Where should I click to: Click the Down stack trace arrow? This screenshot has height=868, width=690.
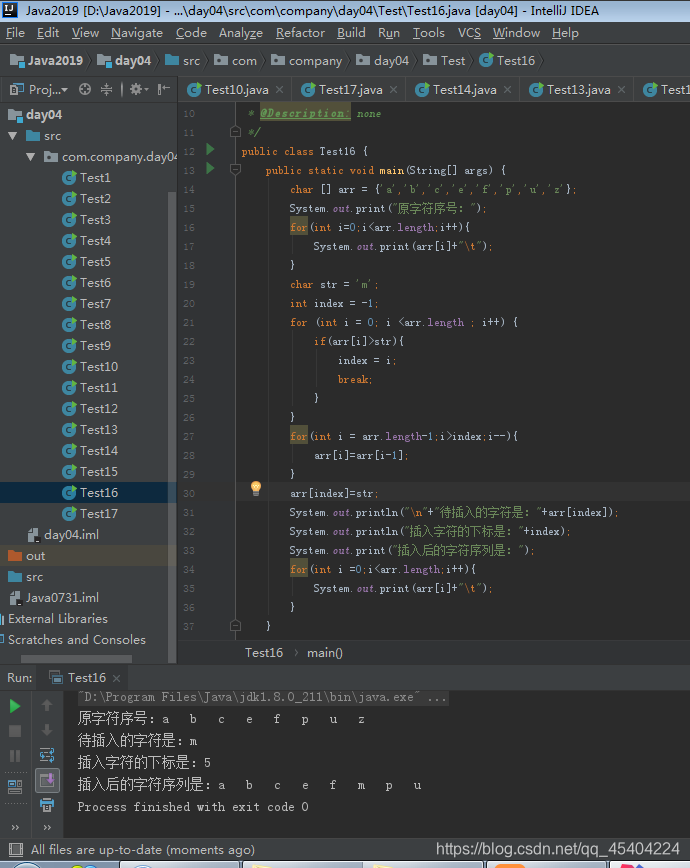[47, 730]
